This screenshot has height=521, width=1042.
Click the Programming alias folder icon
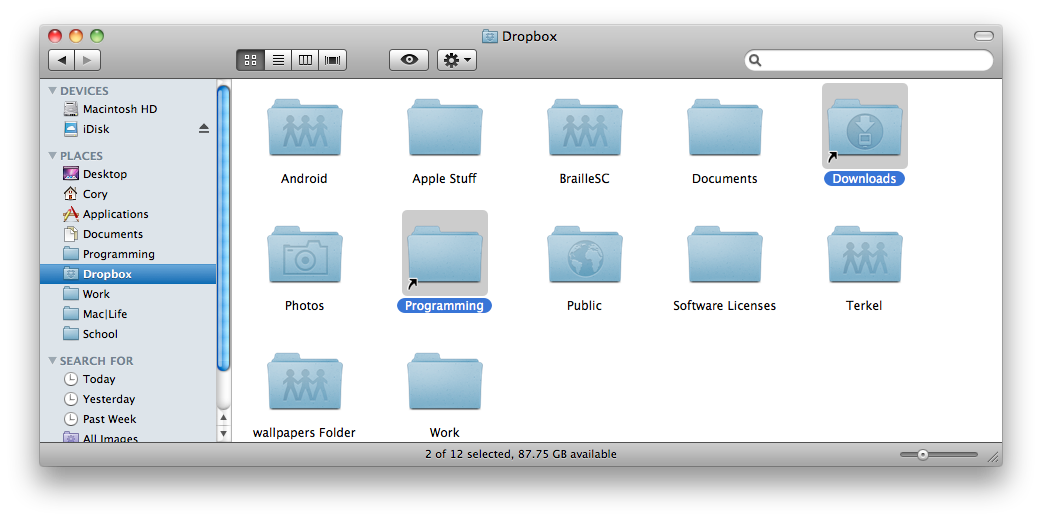pos(445,255)
